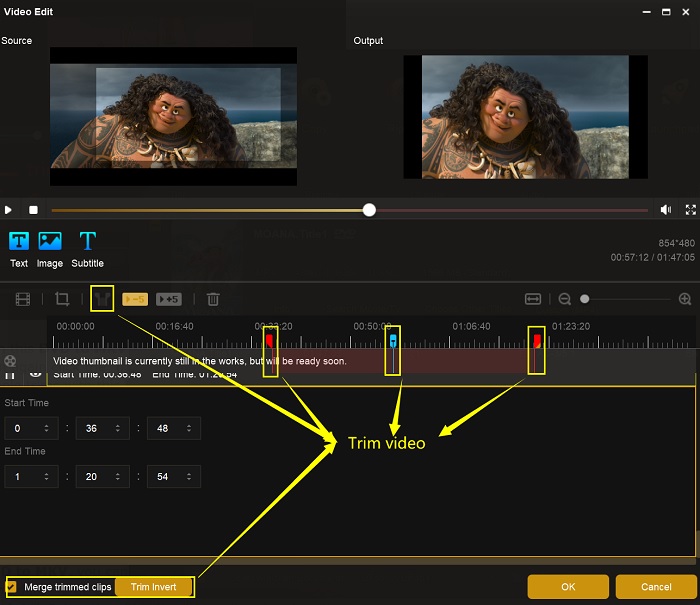This screenshot has width=700, height=605.
Task: Click the scissors trim icon
Action: point(101,298)
